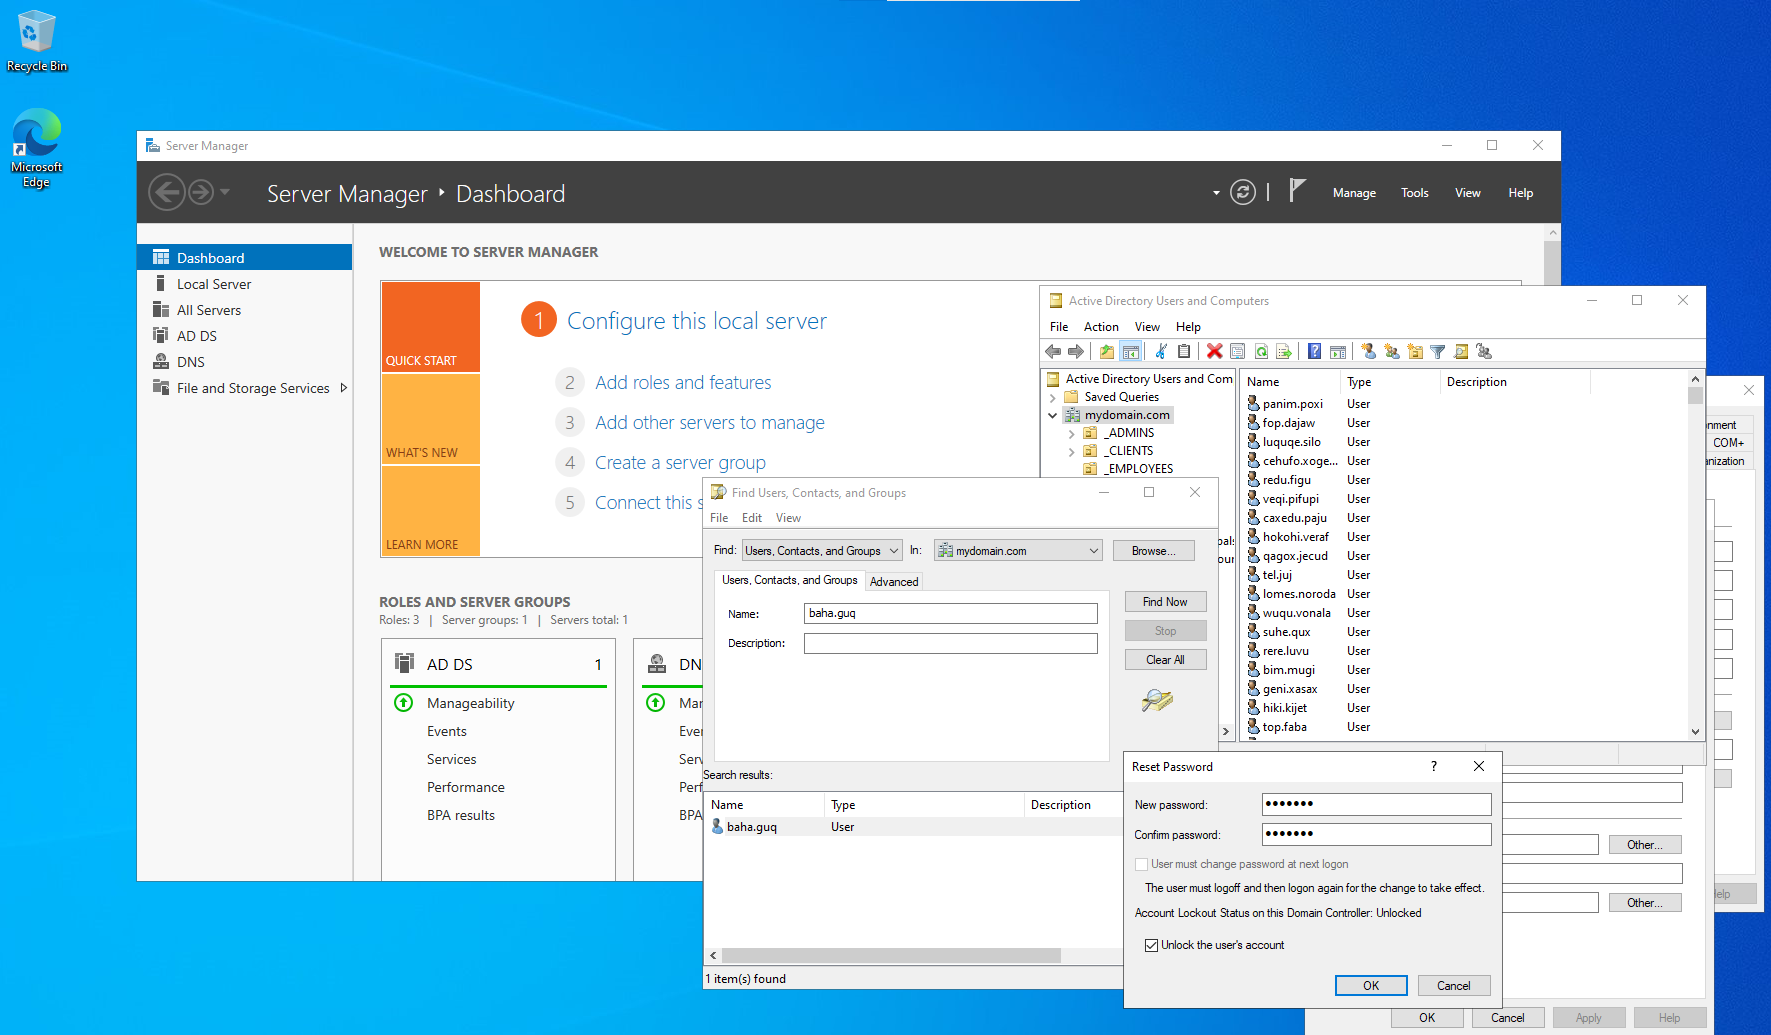The width and height of the screenshot is (1771, 1035).
Task: Expand the _CLIENTS organizational unit
Action: 1072,451
